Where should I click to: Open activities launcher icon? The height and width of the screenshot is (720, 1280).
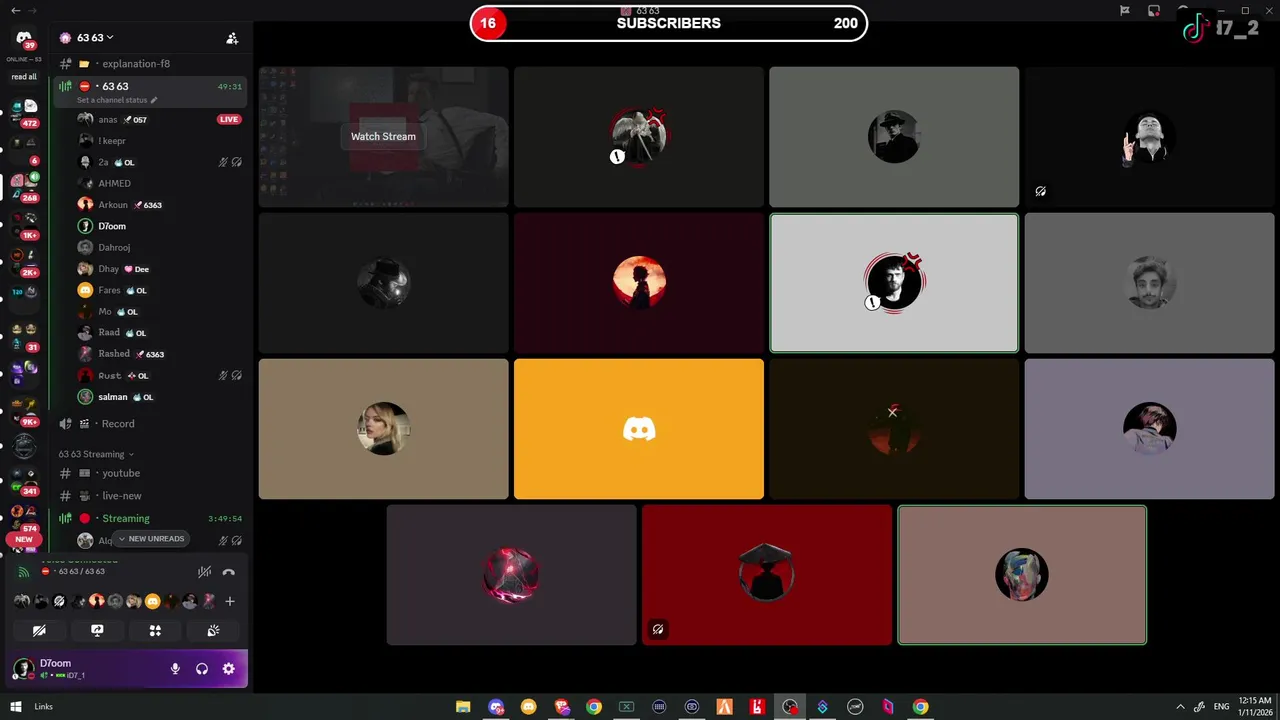(155, 631)
